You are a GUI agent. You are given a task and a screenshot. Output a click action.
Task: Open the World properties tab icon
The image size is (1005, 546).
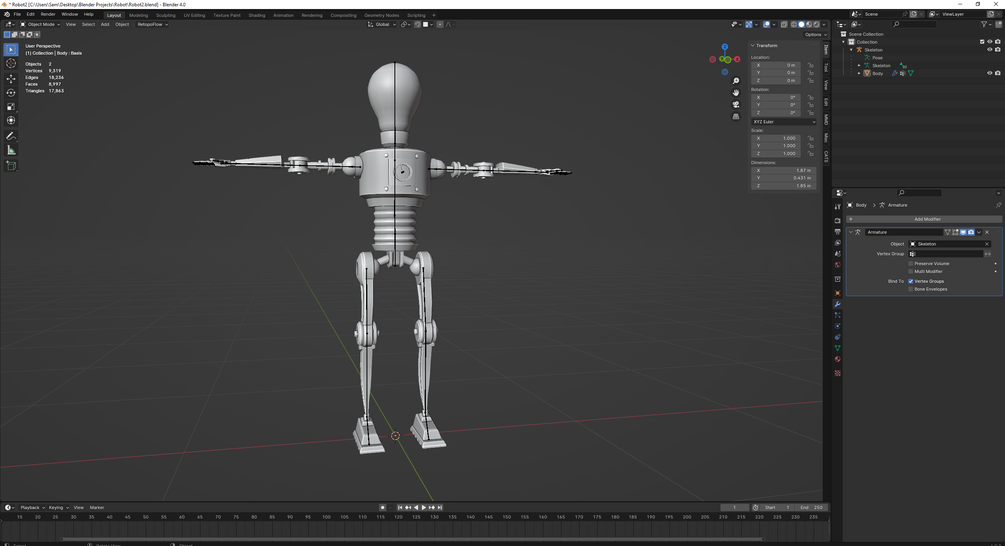point(838,265)
